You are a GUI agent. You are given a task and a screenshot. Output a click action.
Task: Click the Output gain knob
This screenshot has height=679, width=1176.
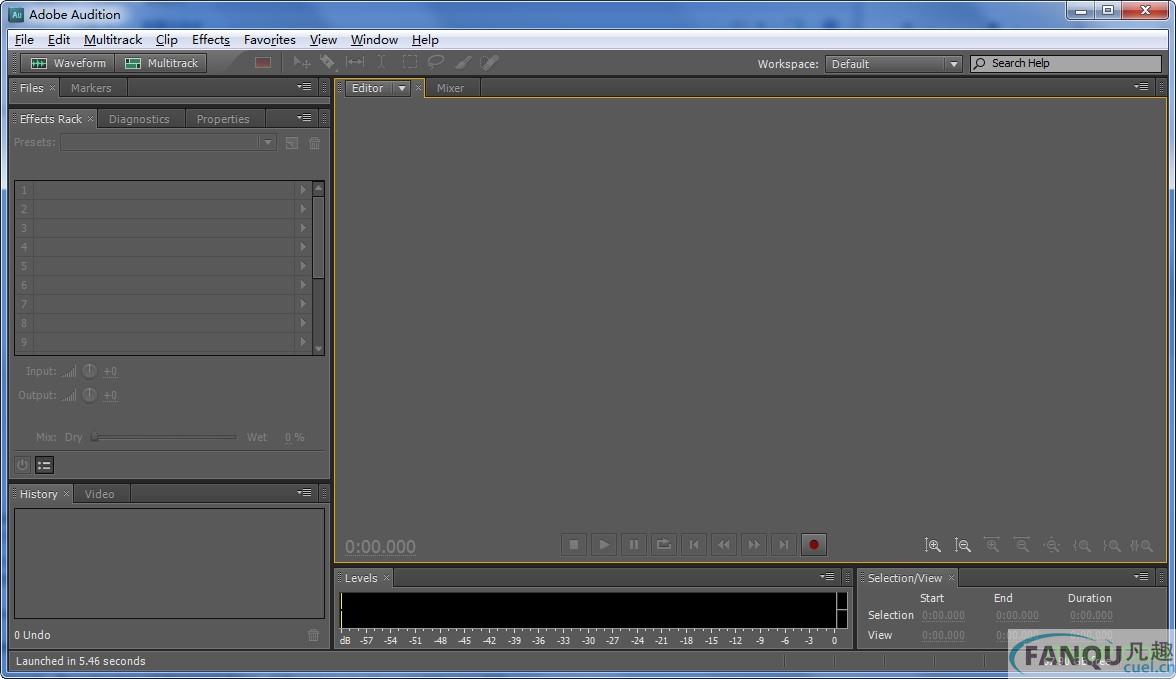89,395
